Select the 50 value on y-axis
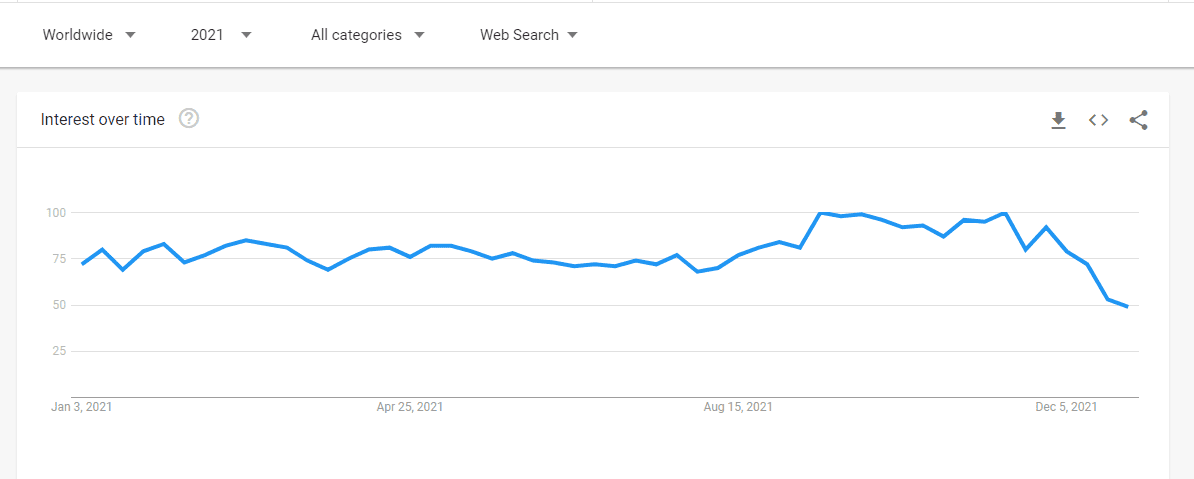 (x=59, y=305)
